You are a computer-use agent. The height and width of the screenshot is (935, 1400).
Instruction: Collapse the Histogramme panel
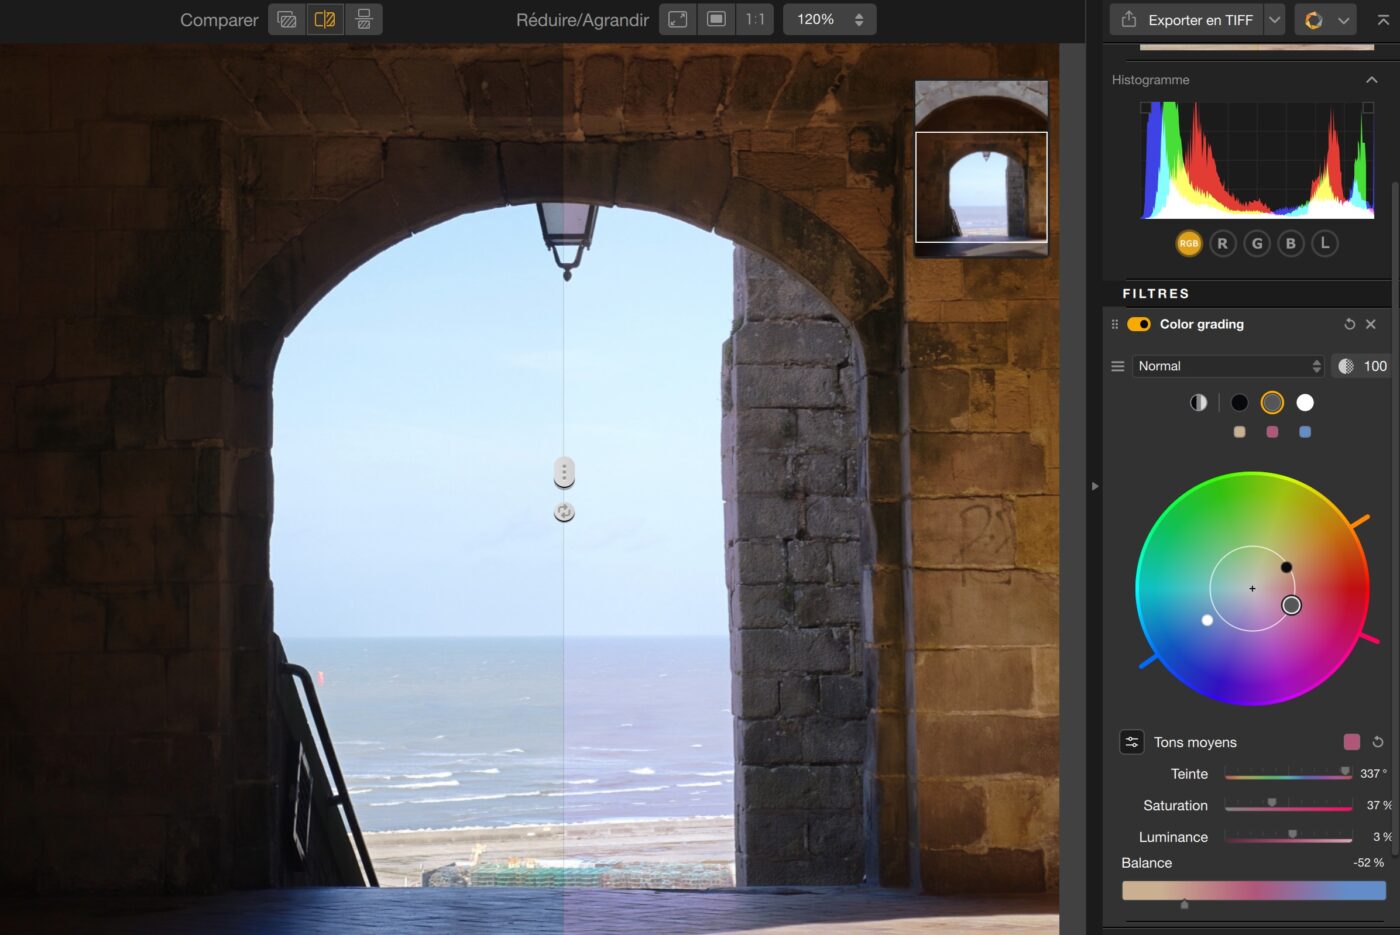[x=1371, y=80]
